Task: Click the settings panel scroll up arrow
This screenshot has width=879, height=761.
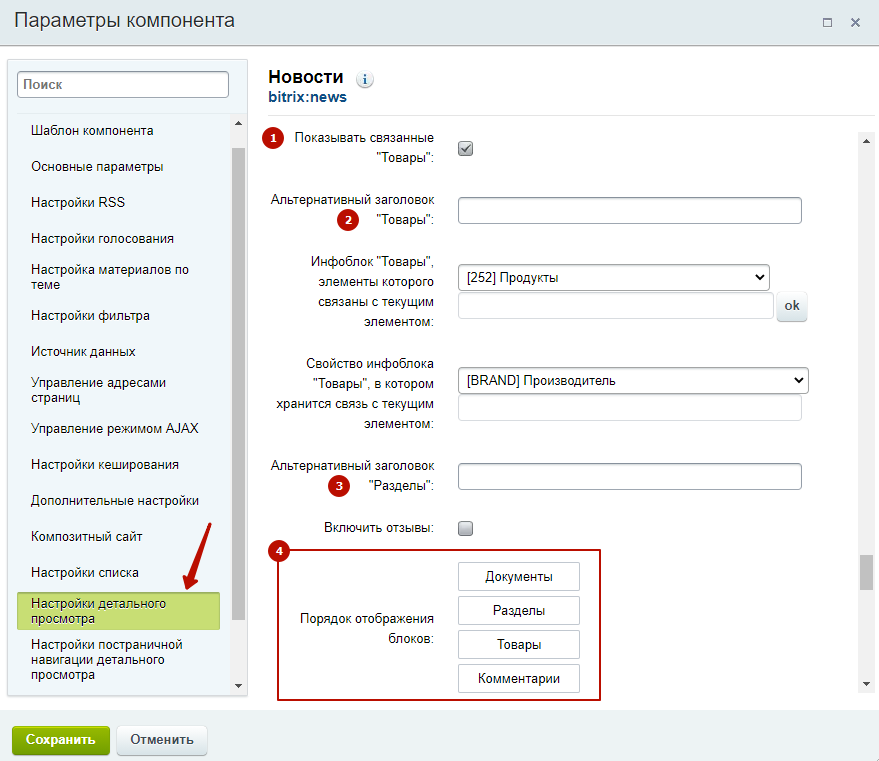Action: (866, 141)
